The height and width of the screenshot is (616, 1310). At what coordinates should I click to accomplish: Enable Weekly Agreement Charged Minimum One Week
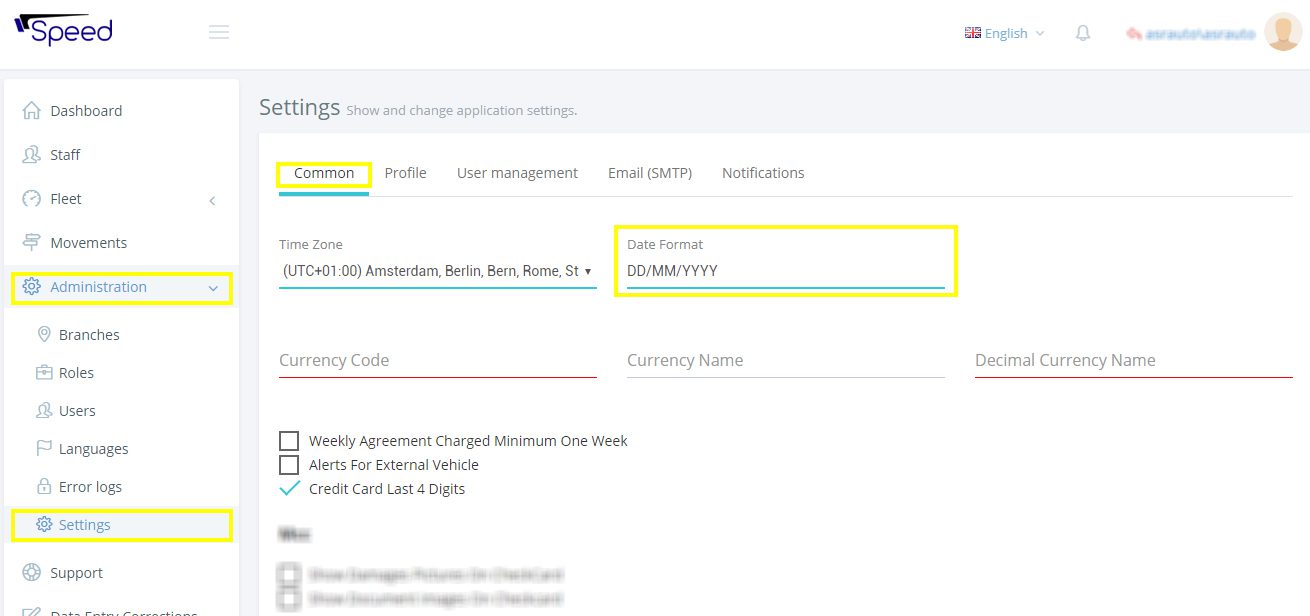point(289,441)
